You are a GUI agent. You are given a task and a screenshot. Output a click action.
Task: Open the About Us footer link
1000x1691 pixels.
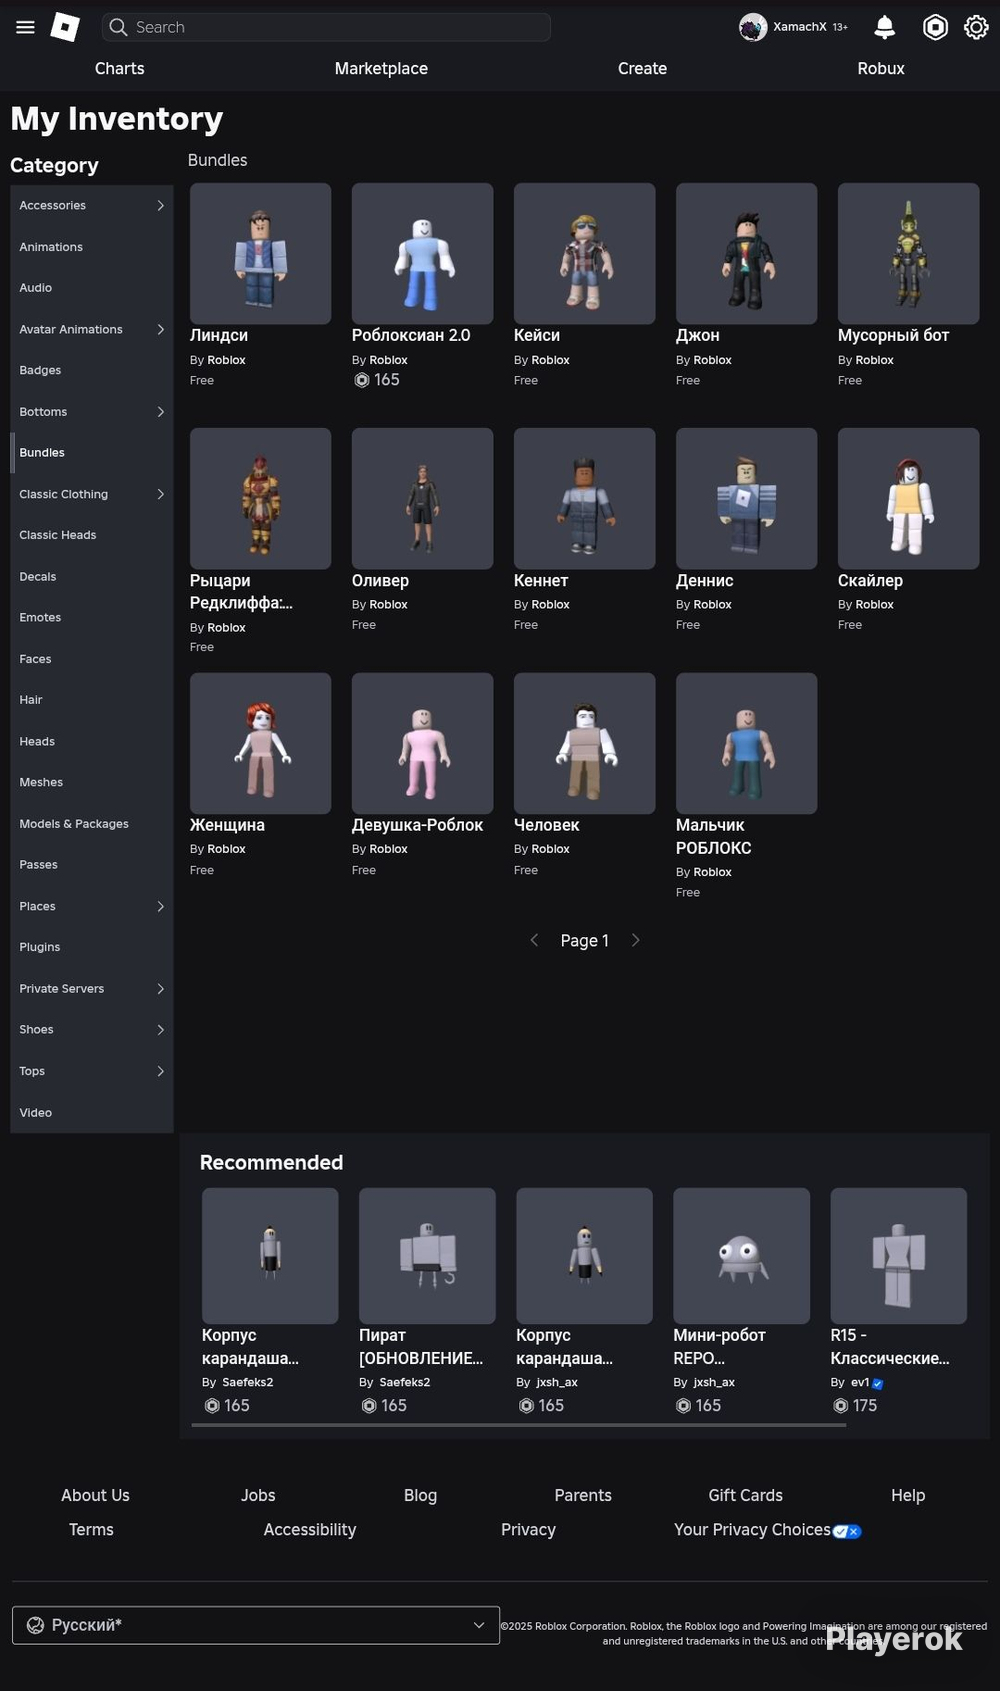pyautogui.click(x=95, y=1495)
